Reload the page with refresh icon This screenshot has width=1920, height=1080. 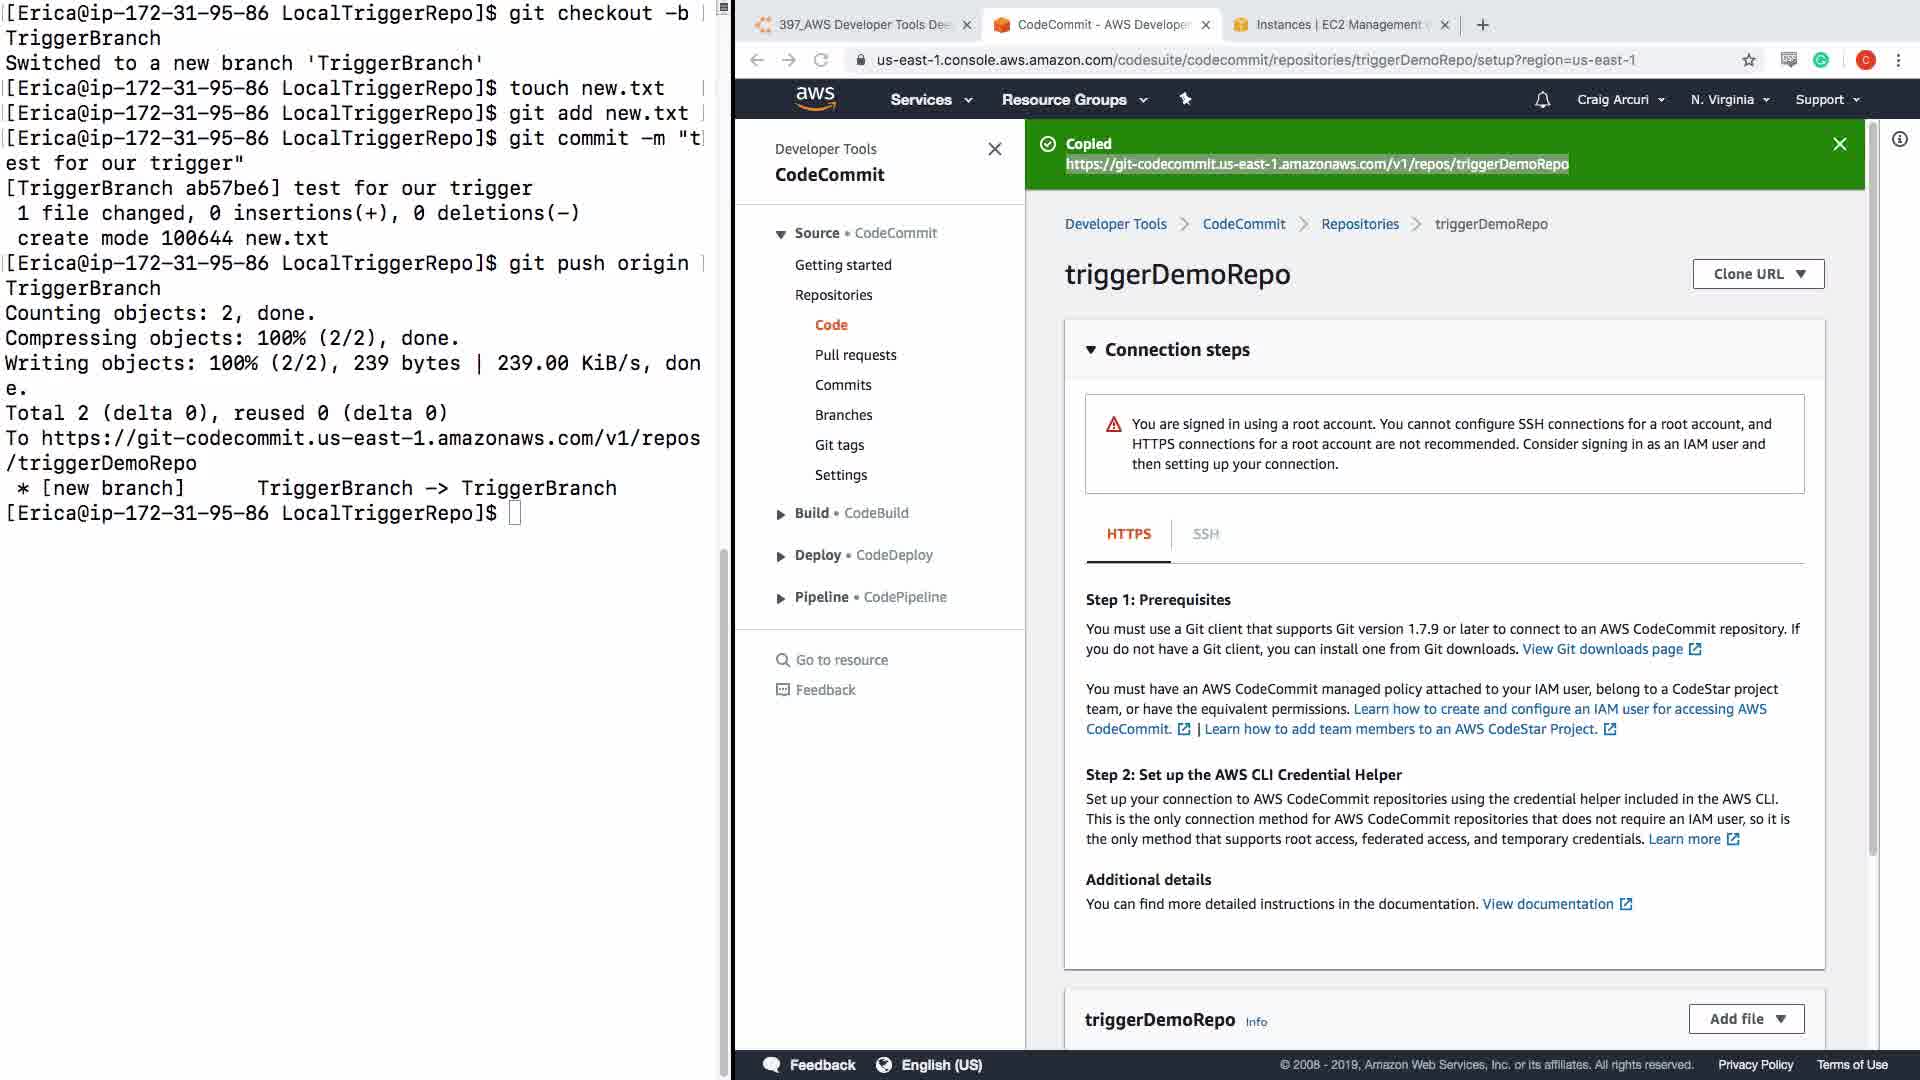pos(820,60)
